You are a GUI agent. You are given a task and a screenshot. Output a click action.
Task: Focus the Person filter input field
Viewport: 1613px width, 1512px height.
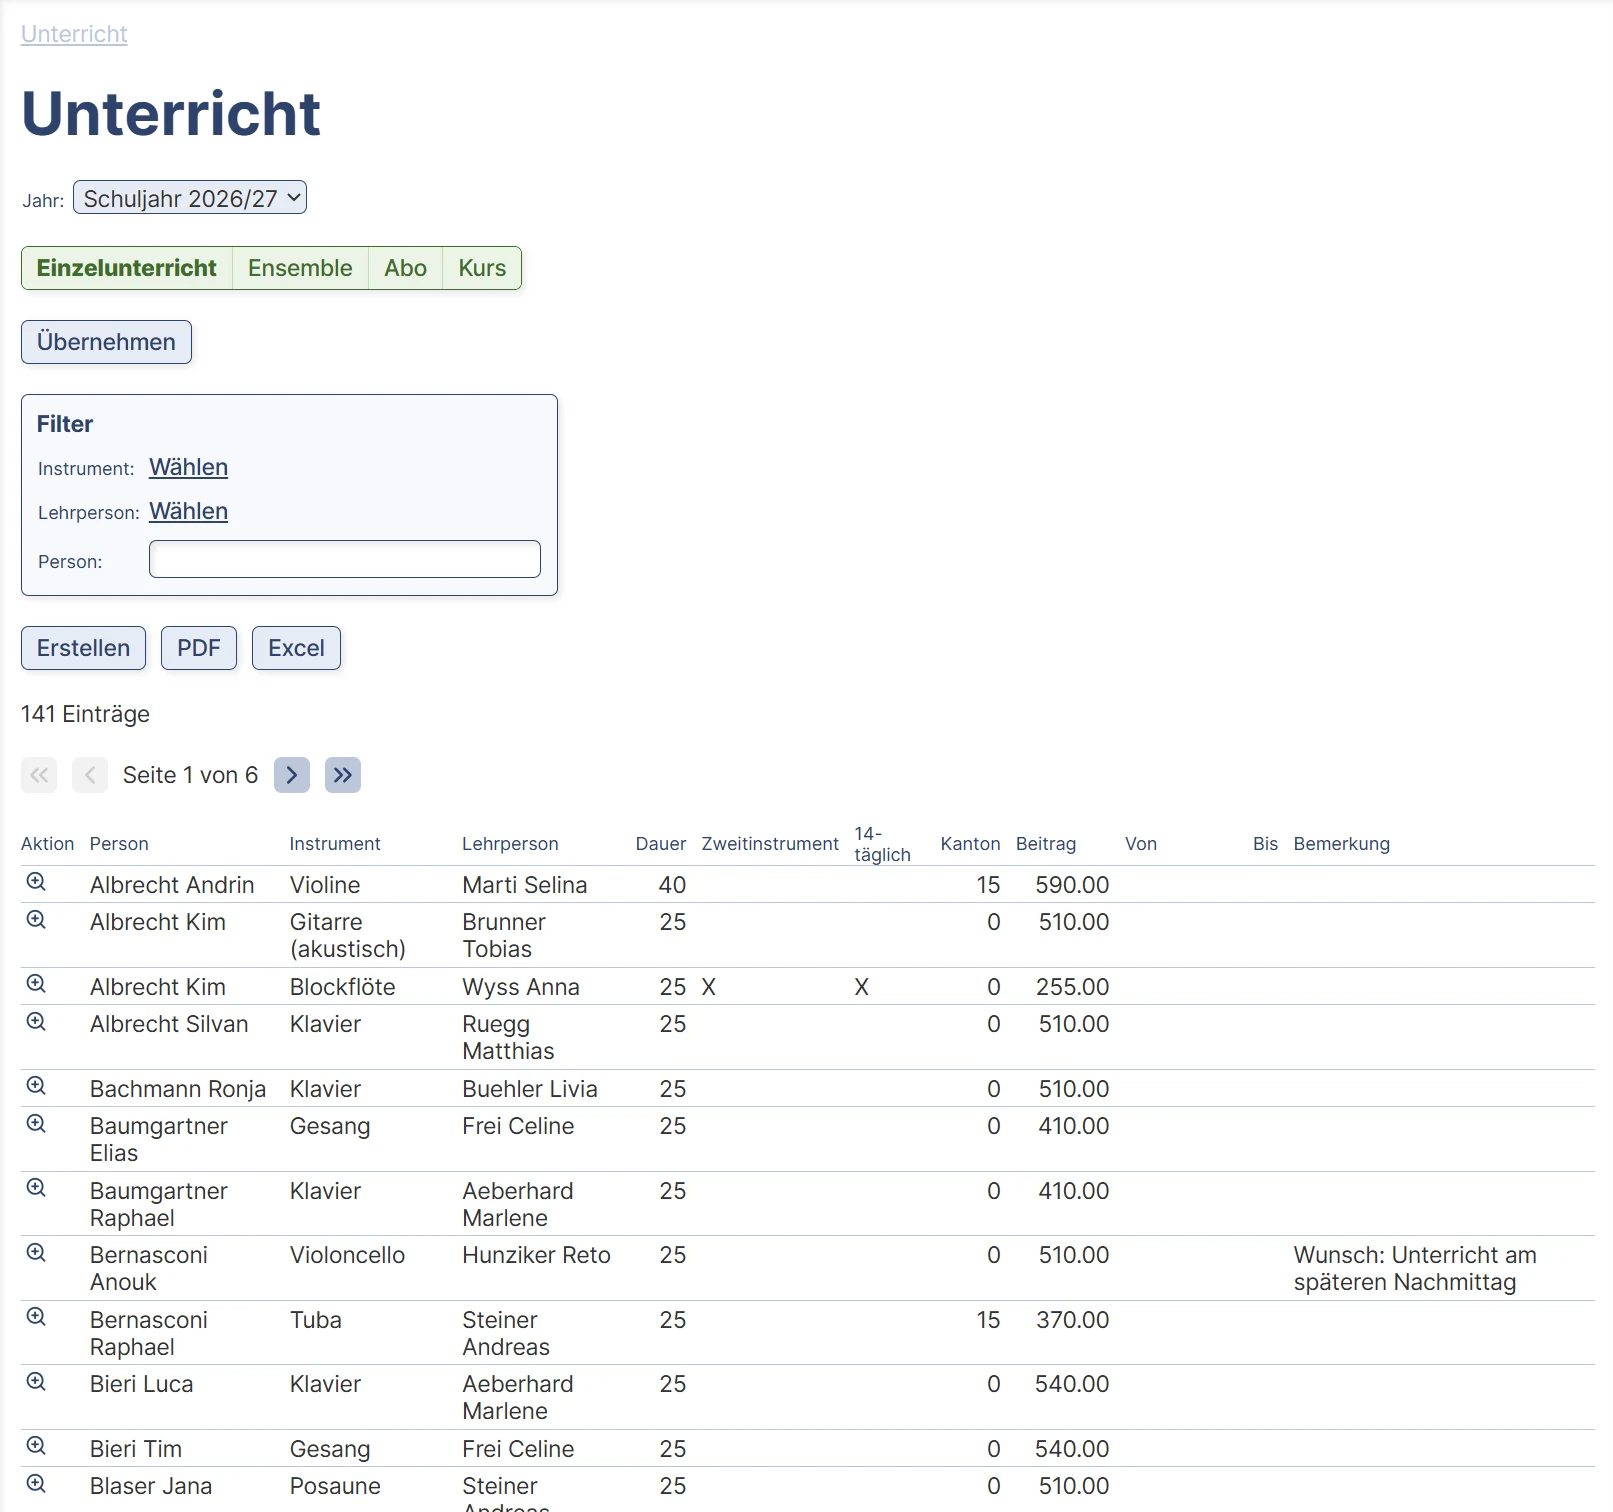click(x=345, y=559)
